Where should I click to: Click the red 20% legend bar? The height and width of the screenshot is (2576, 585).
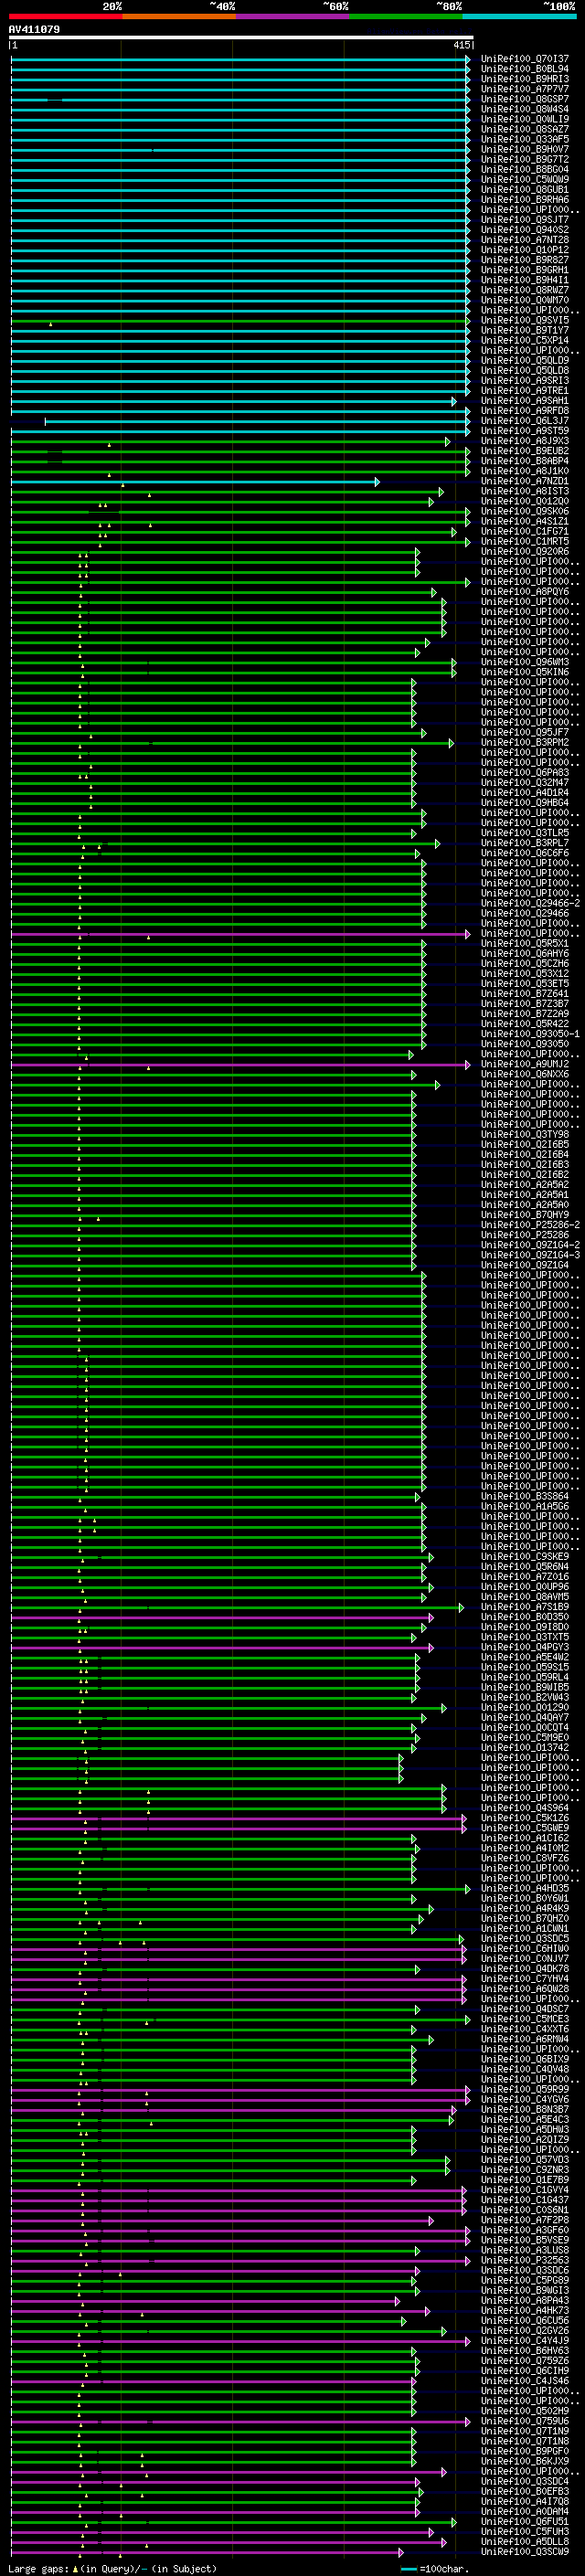[65, 16]
